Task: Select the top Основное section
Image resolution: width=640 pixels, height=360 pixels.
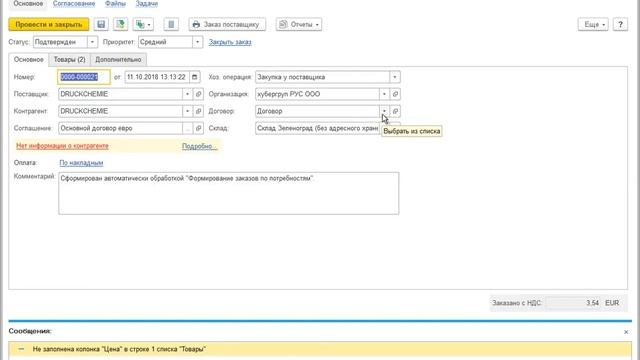Action: [x=28, y=4]
